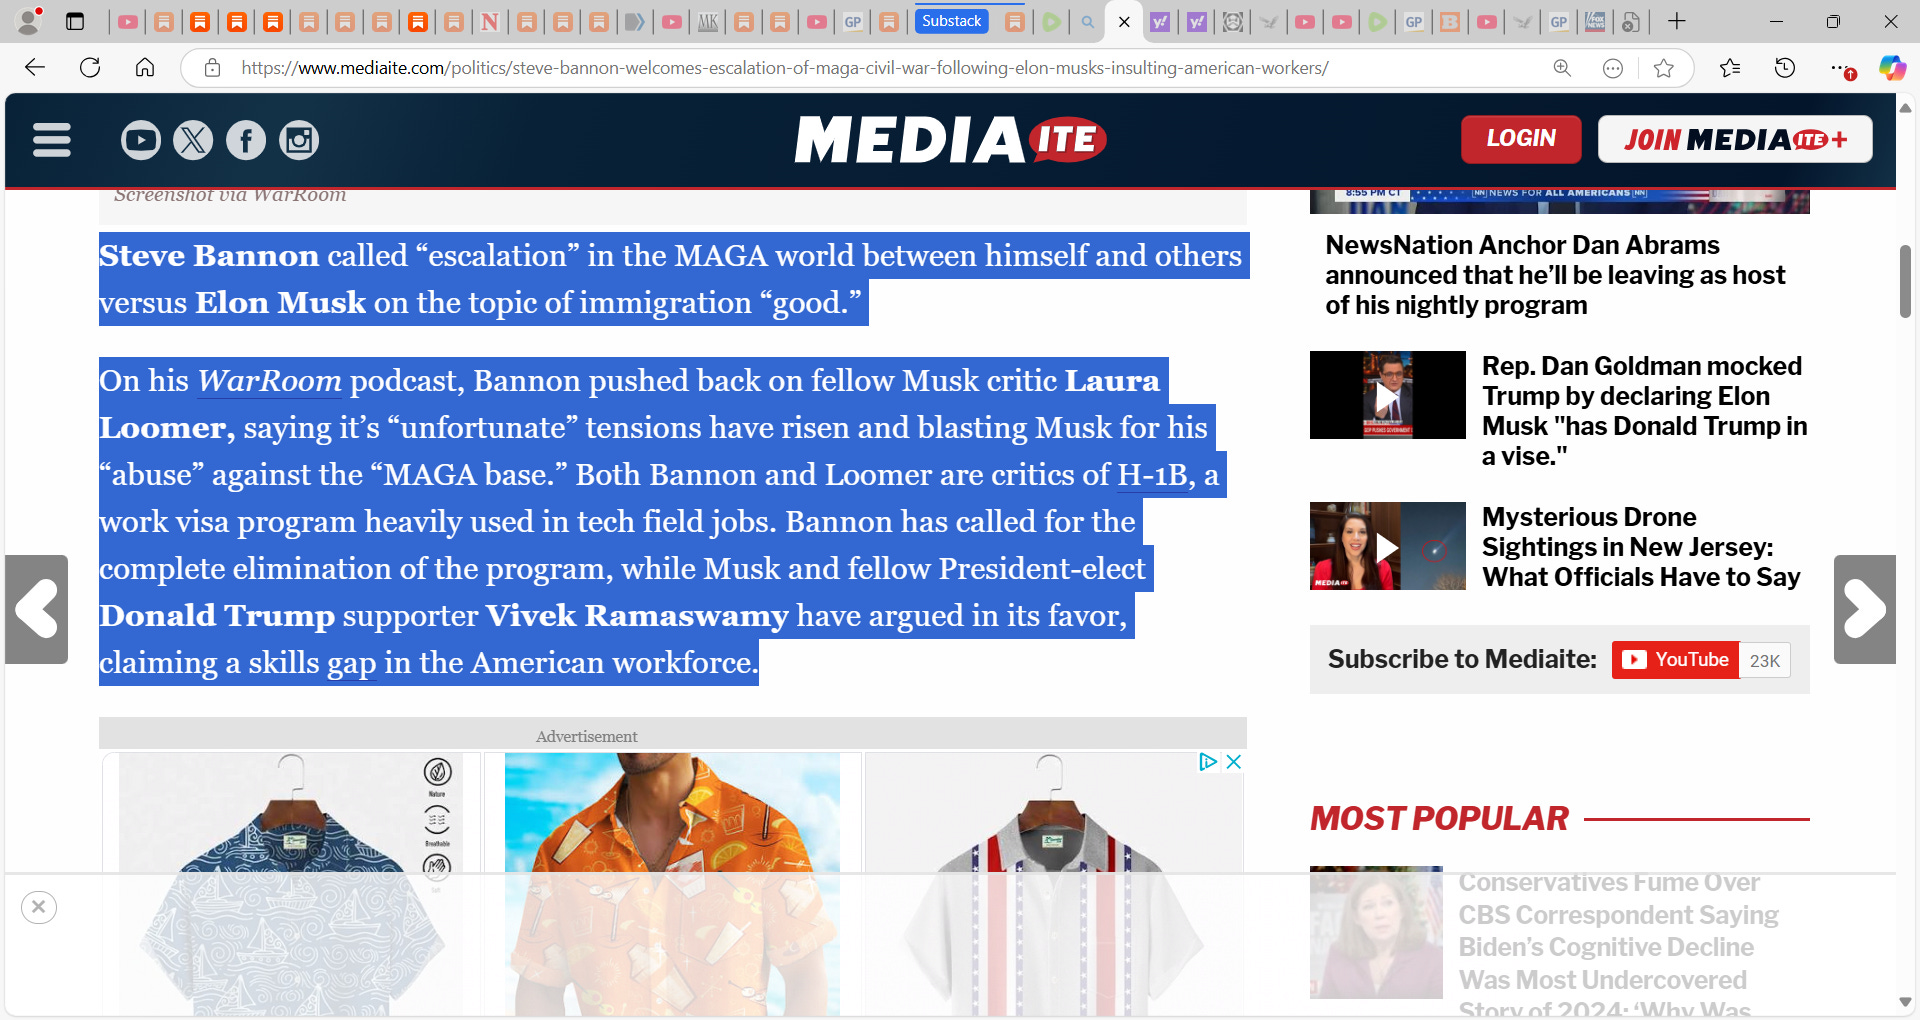Switch to the Substack labeled tab
This screenshot has height=1020, width=1920.
951,21
